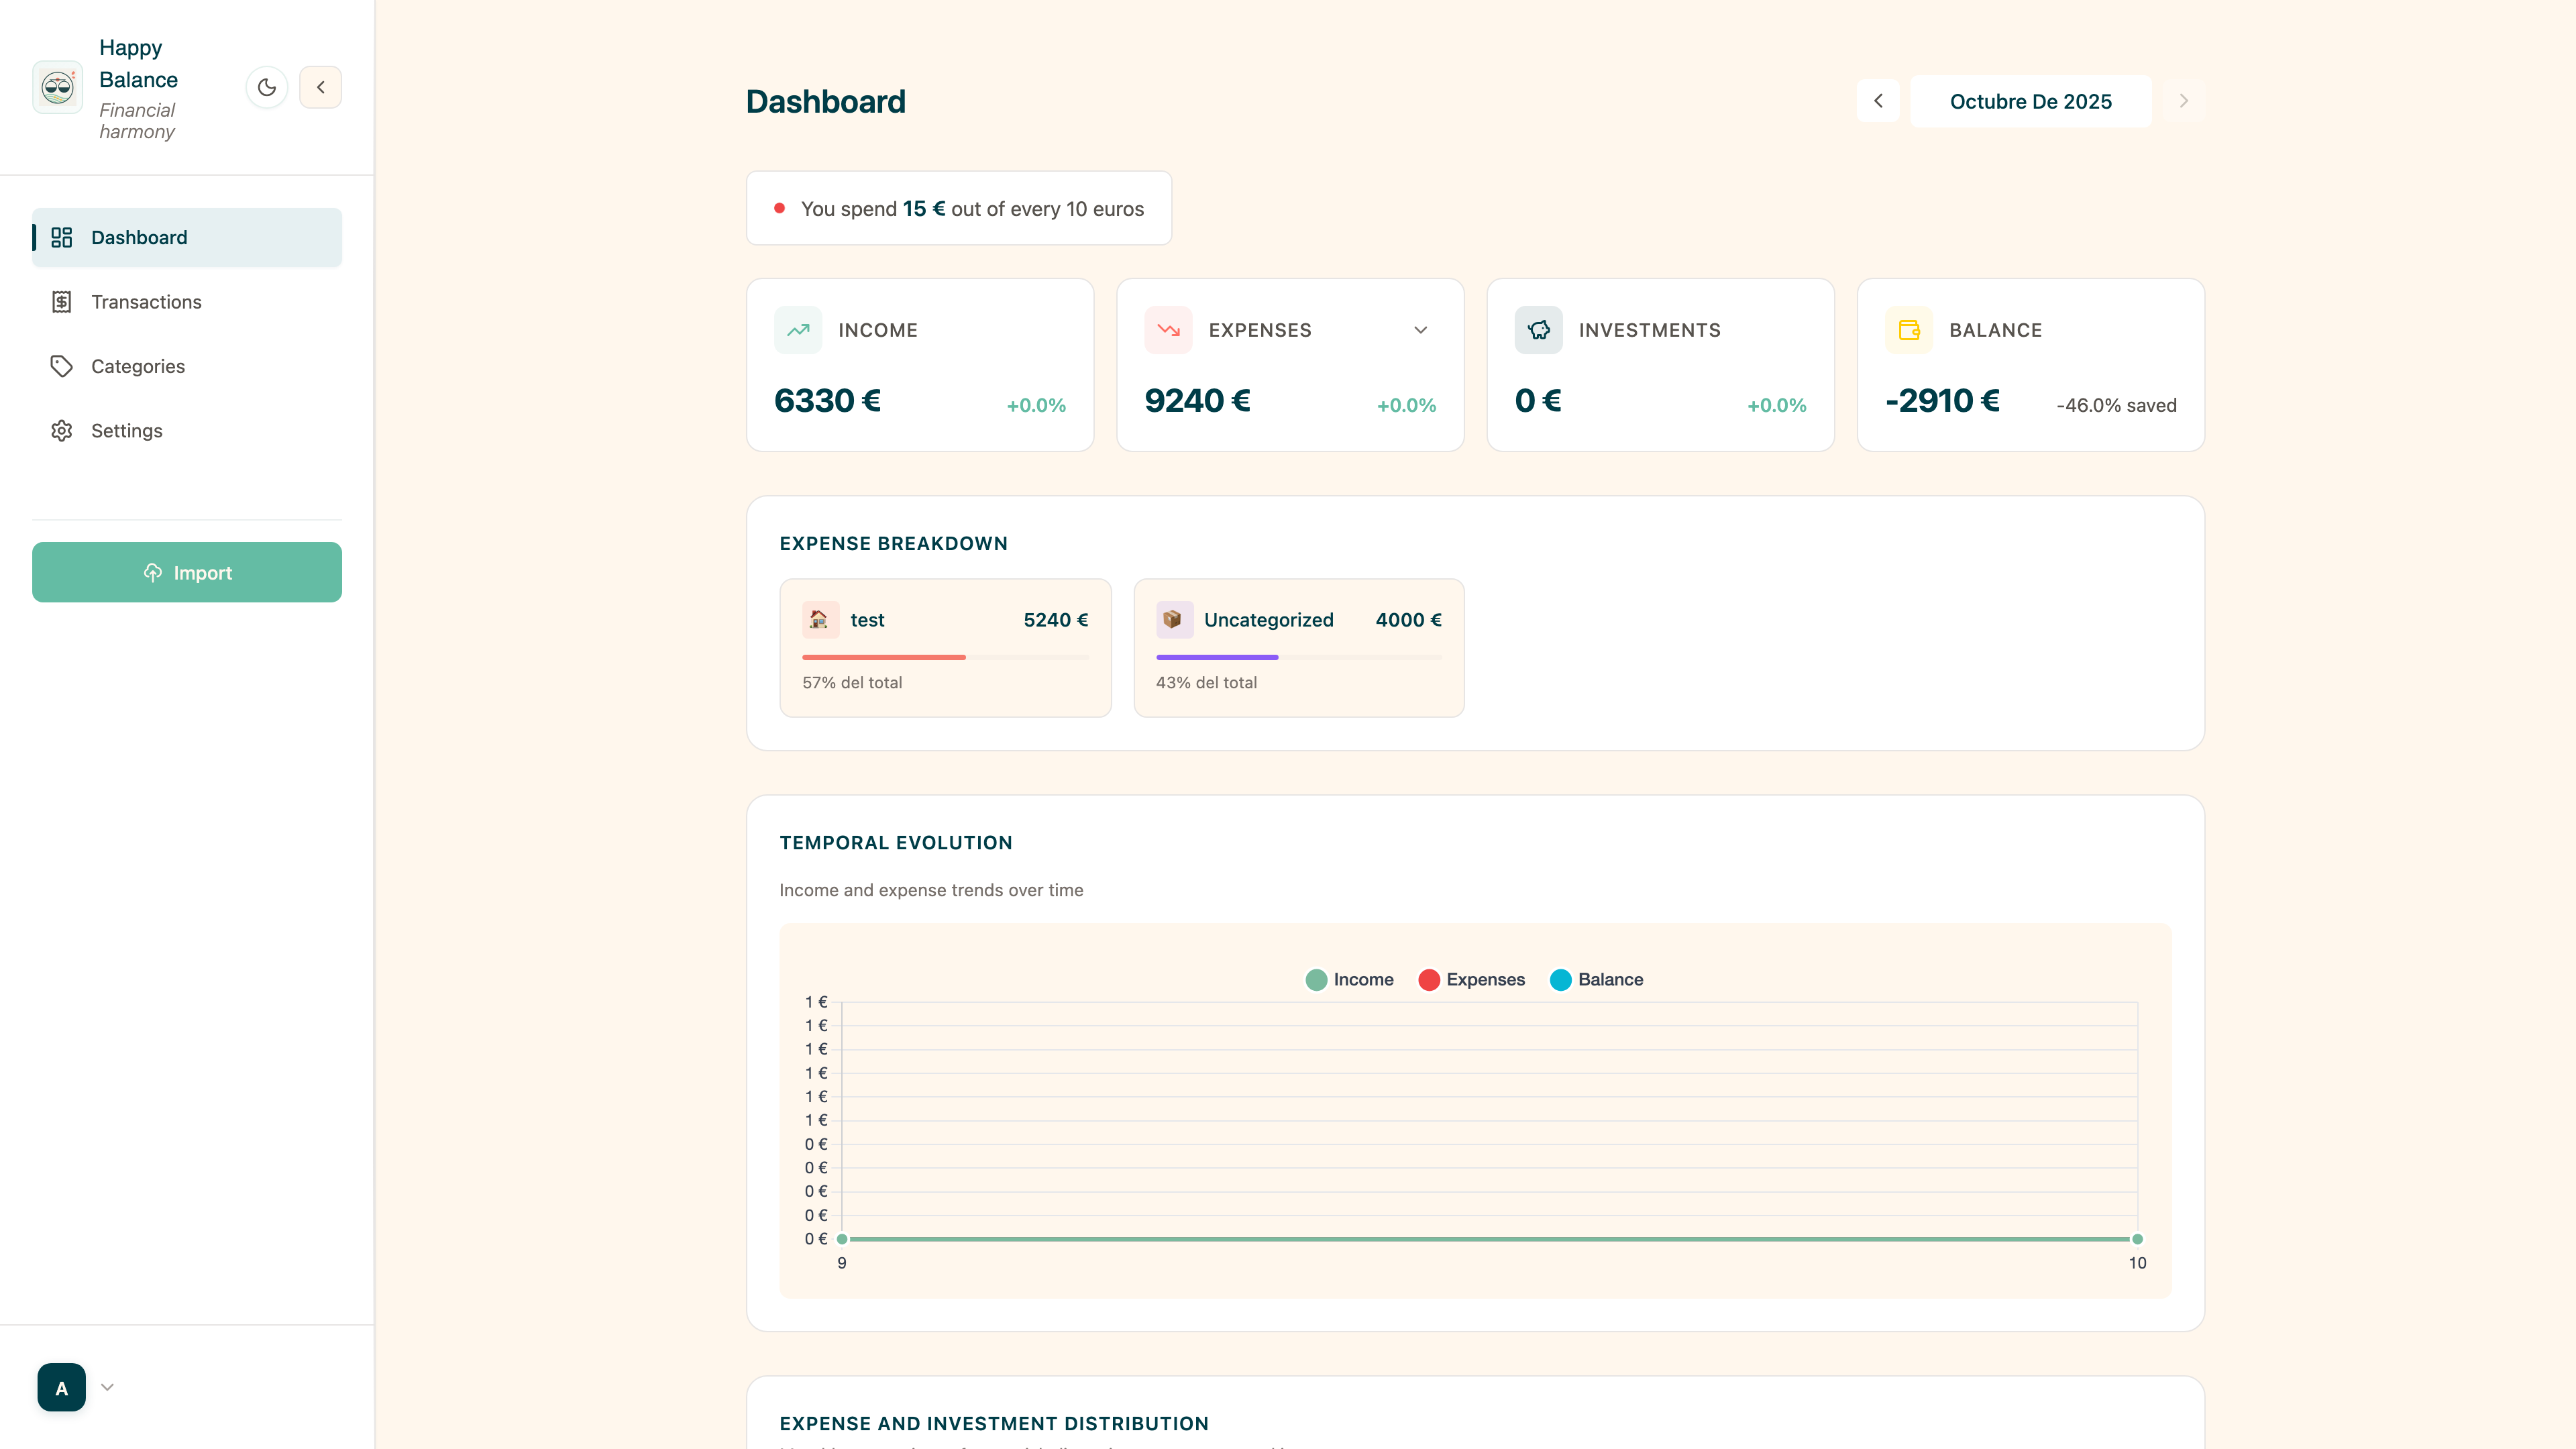Image resolution: width=2576 pixels, height=1449 pixels.
Task: Toggle the Balance series in chart legend
Action: [1596, 980]
